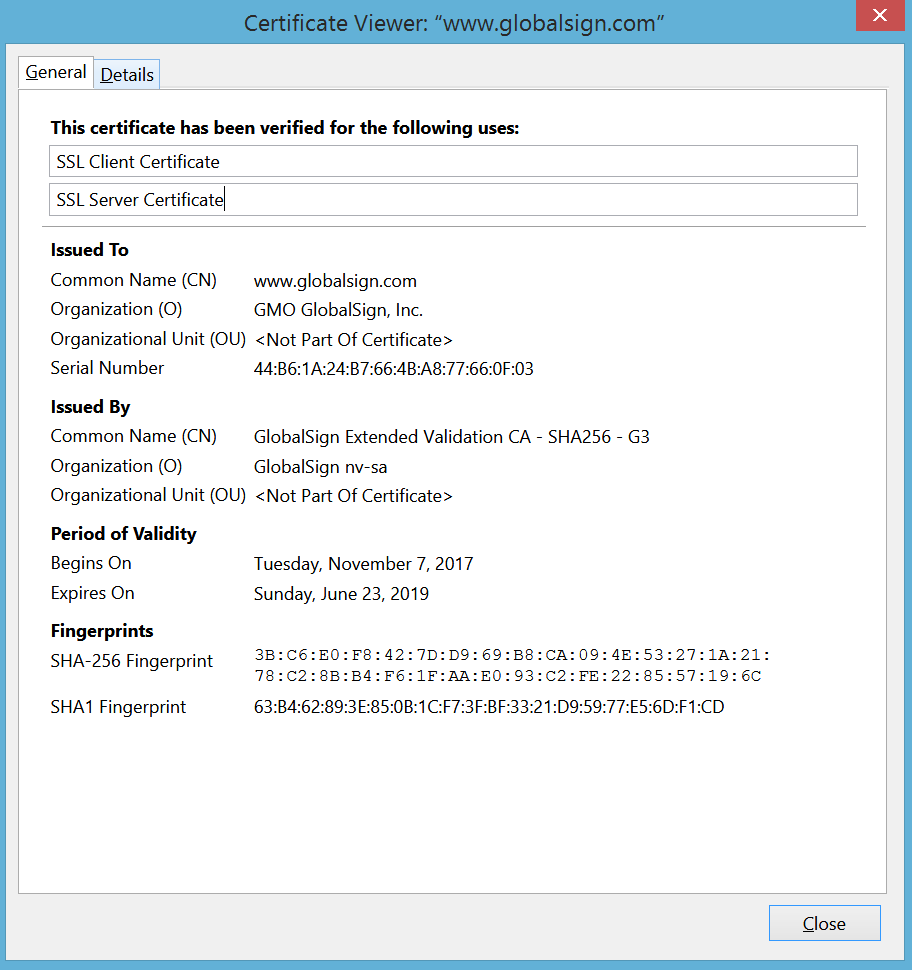Click the GlobalSign Extended Validation CA name
Screen dimensions: 912x970
coord(451,436)
